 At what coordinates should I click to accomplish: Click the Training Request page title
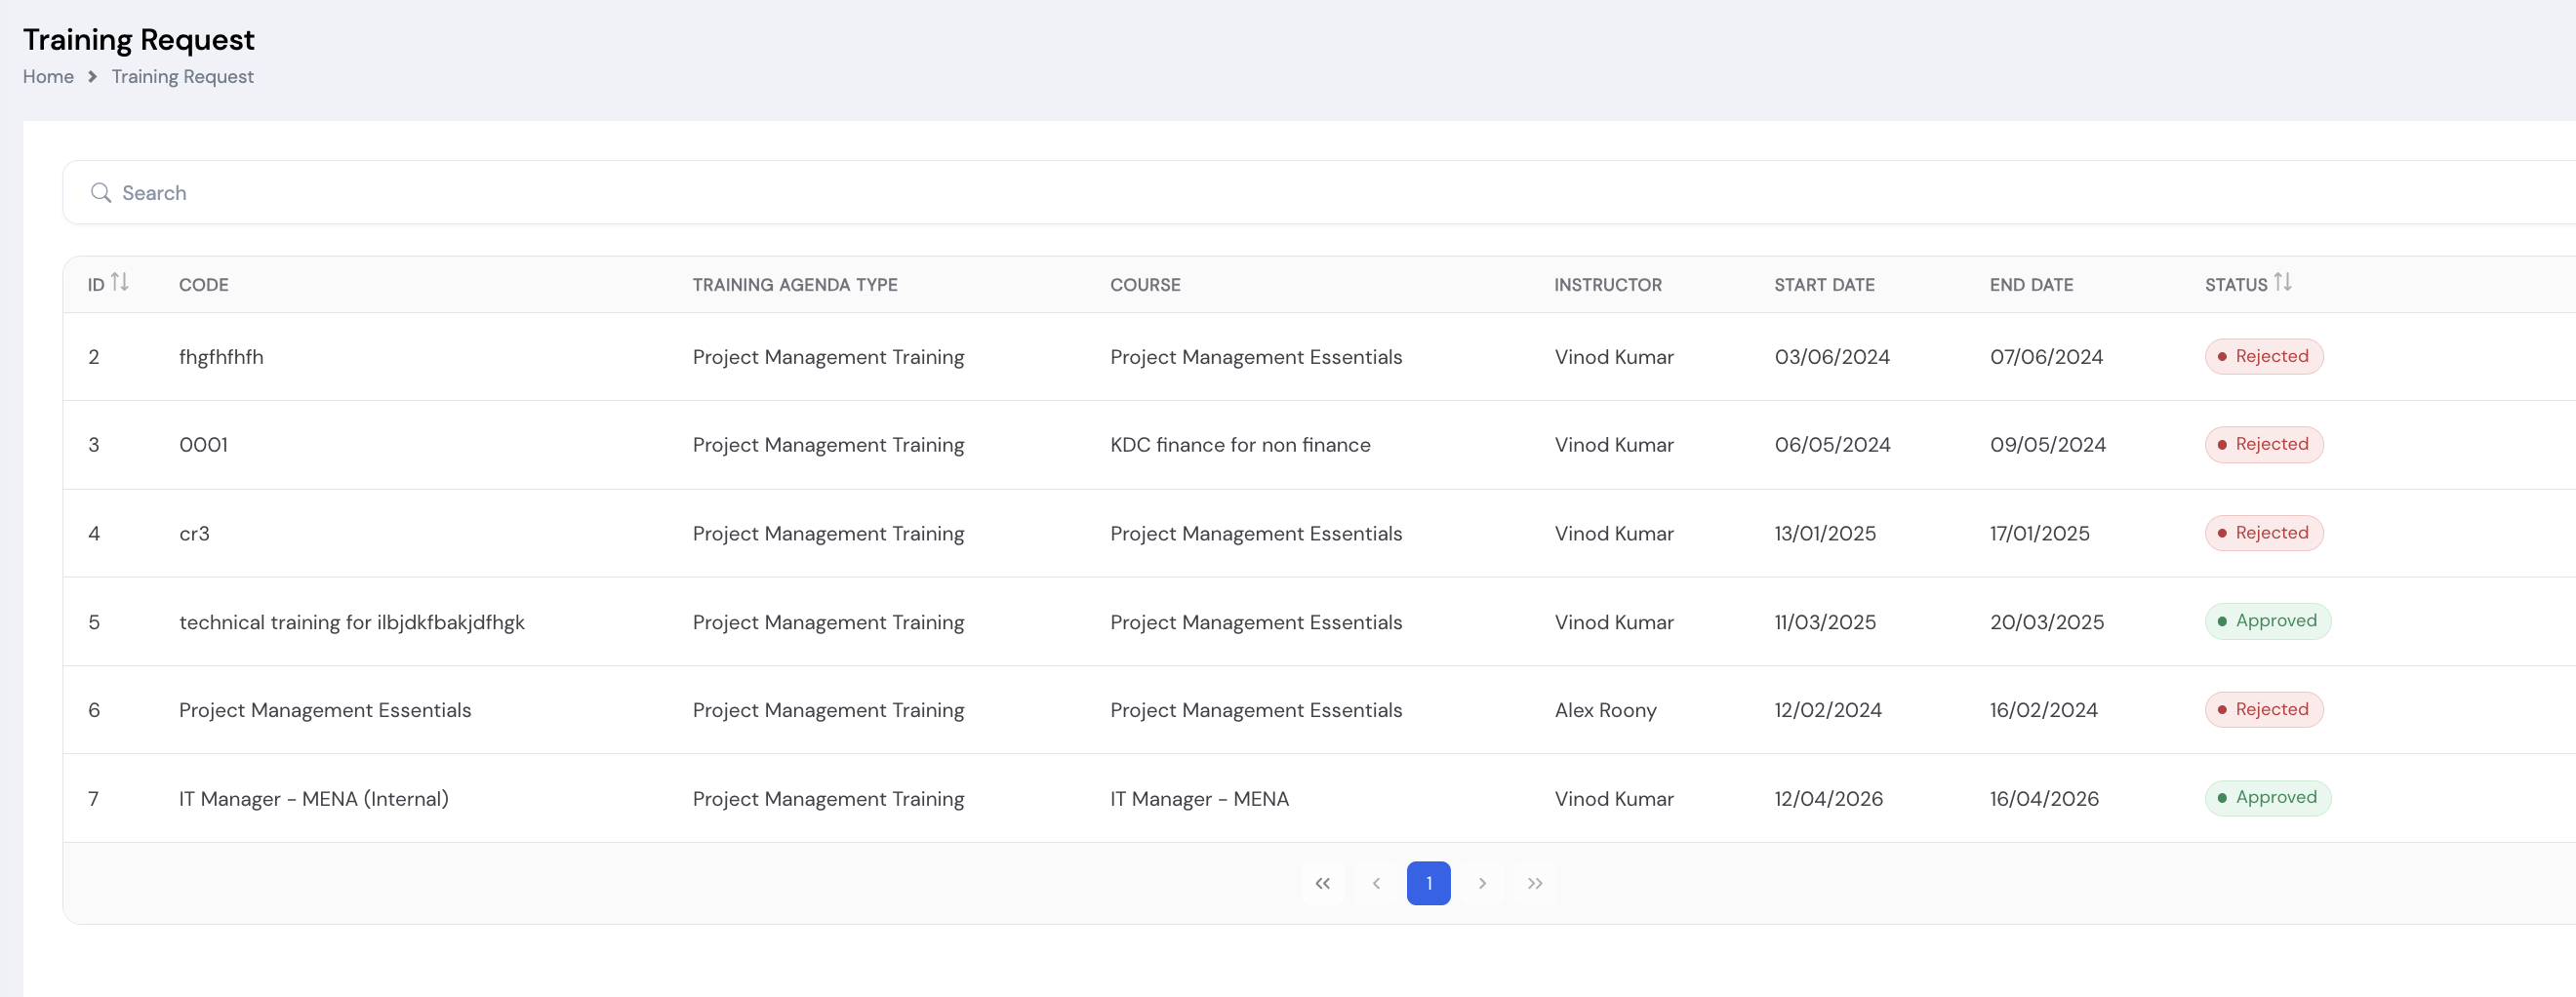tap(139, 40)
